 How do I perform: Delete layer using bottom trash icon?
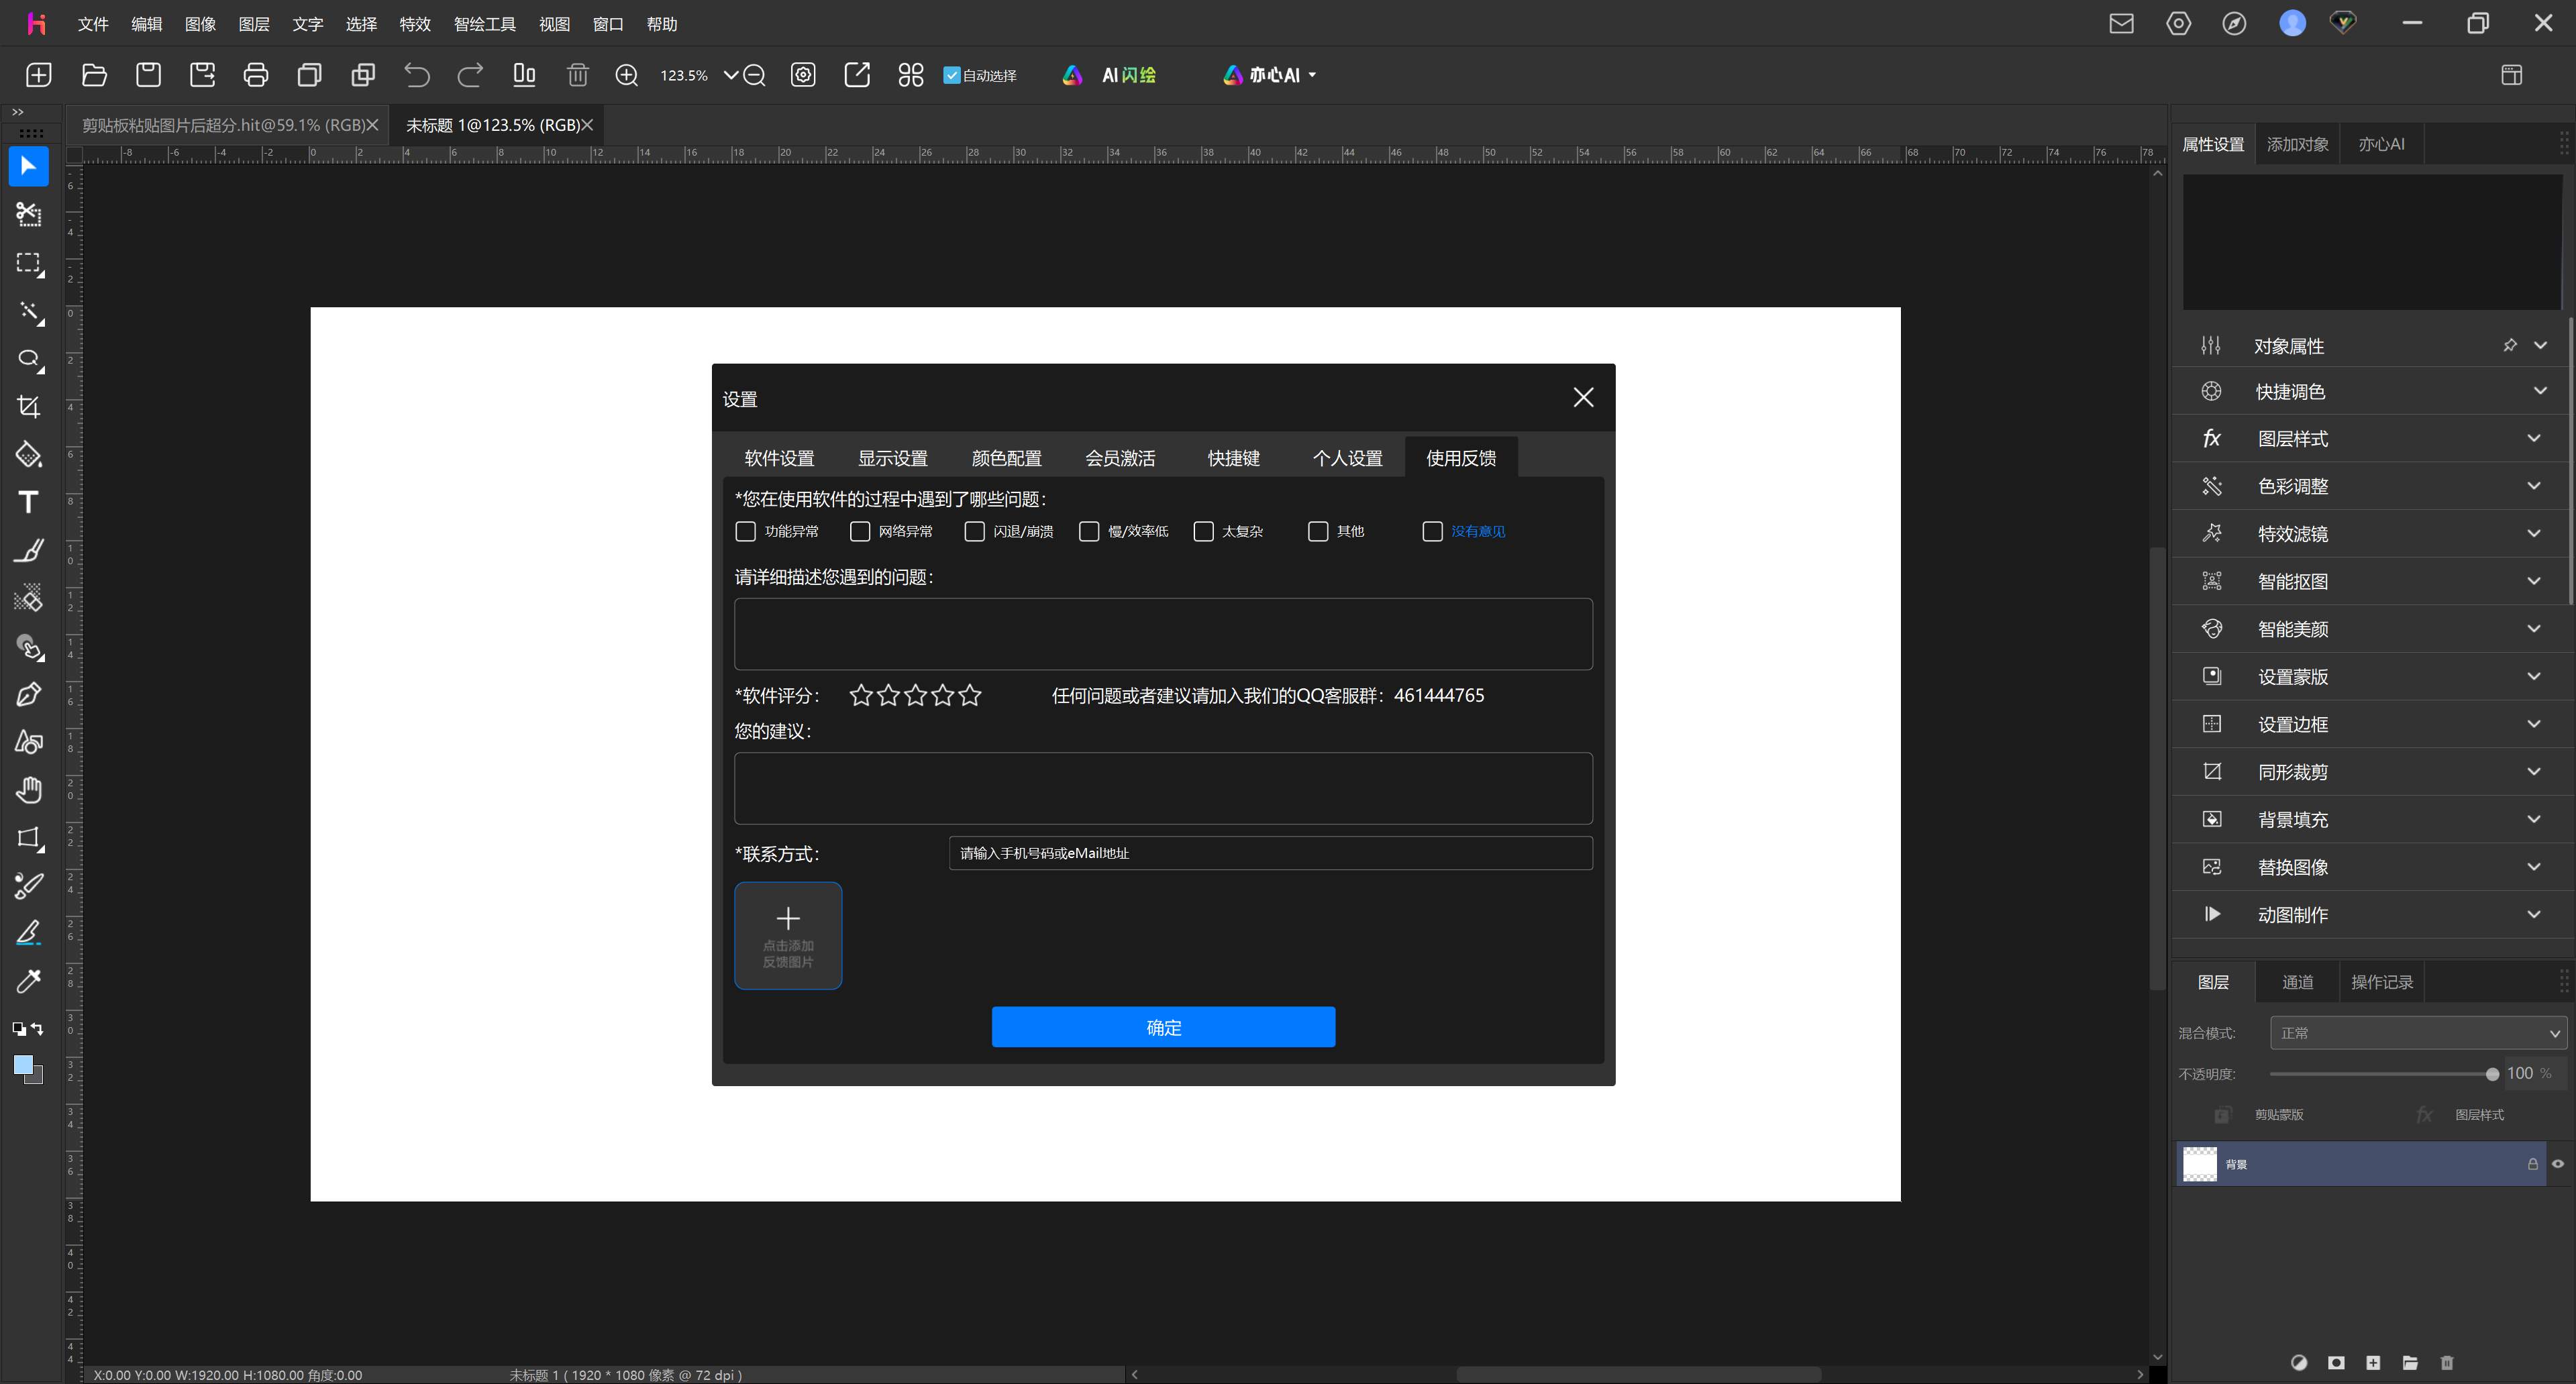[2447, 1363]
